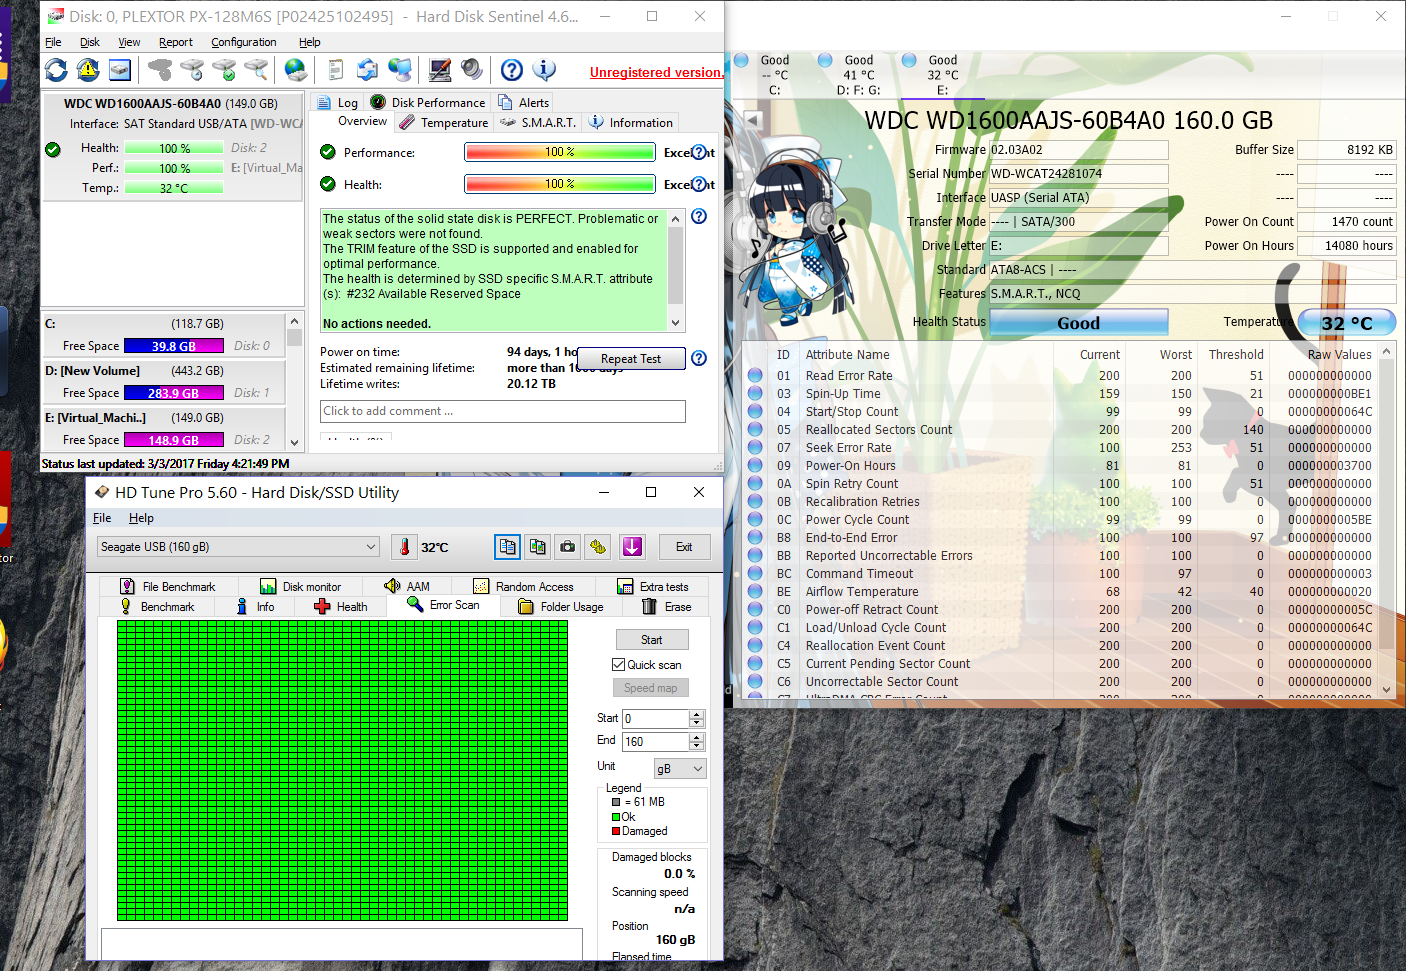Click the Health 100 % gradient bar in Overview
Viewport: 1406px width, 971px height.
(560, 184)
